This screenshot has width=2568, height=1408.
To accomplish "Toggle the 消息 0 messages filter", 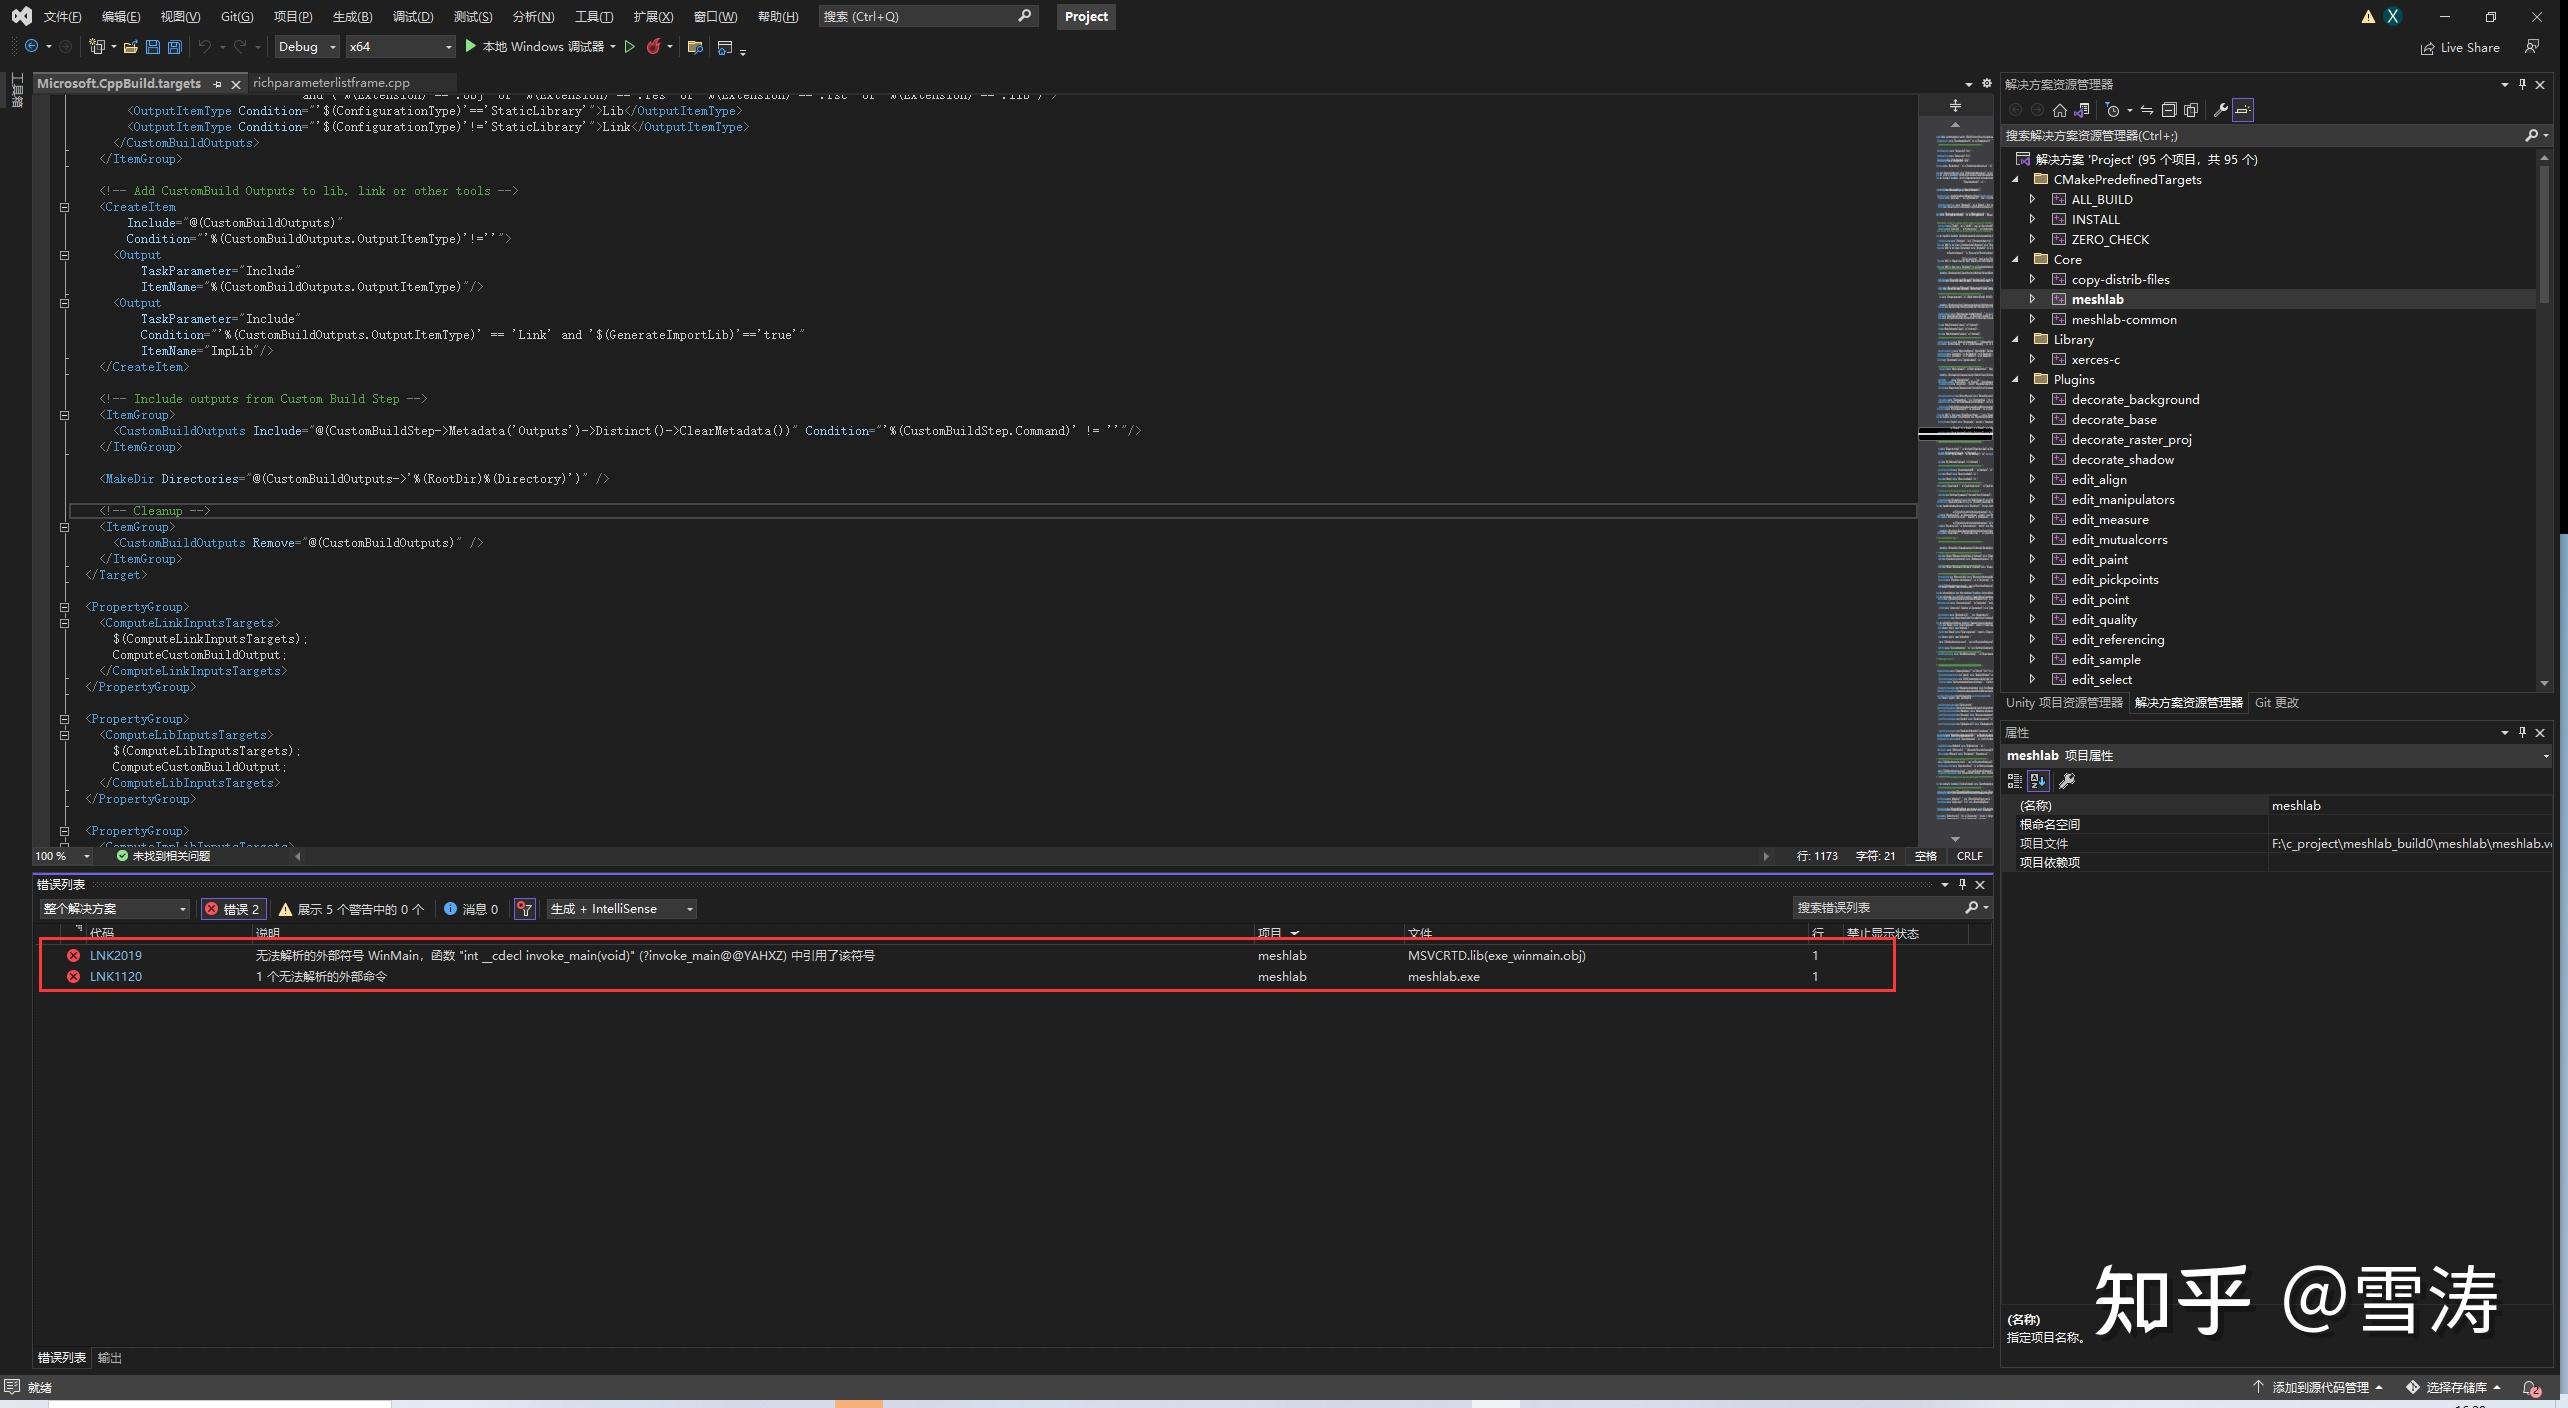I will tap(472, 909).
